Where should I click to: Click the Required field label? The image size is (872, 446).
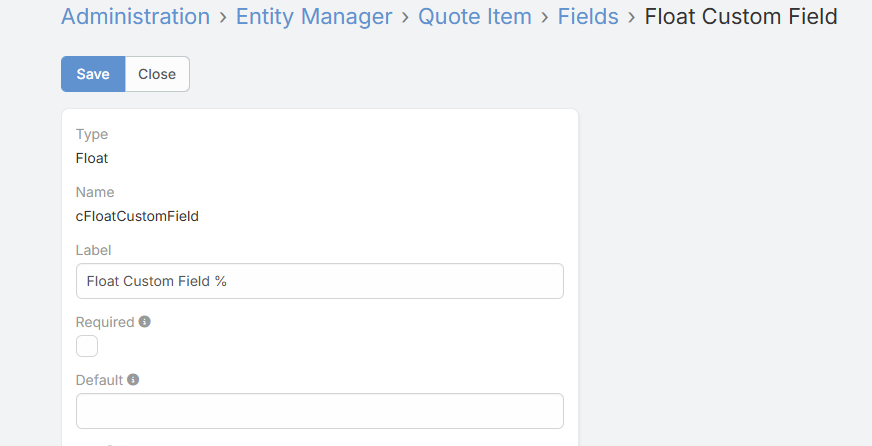click(x=105, y=322)
